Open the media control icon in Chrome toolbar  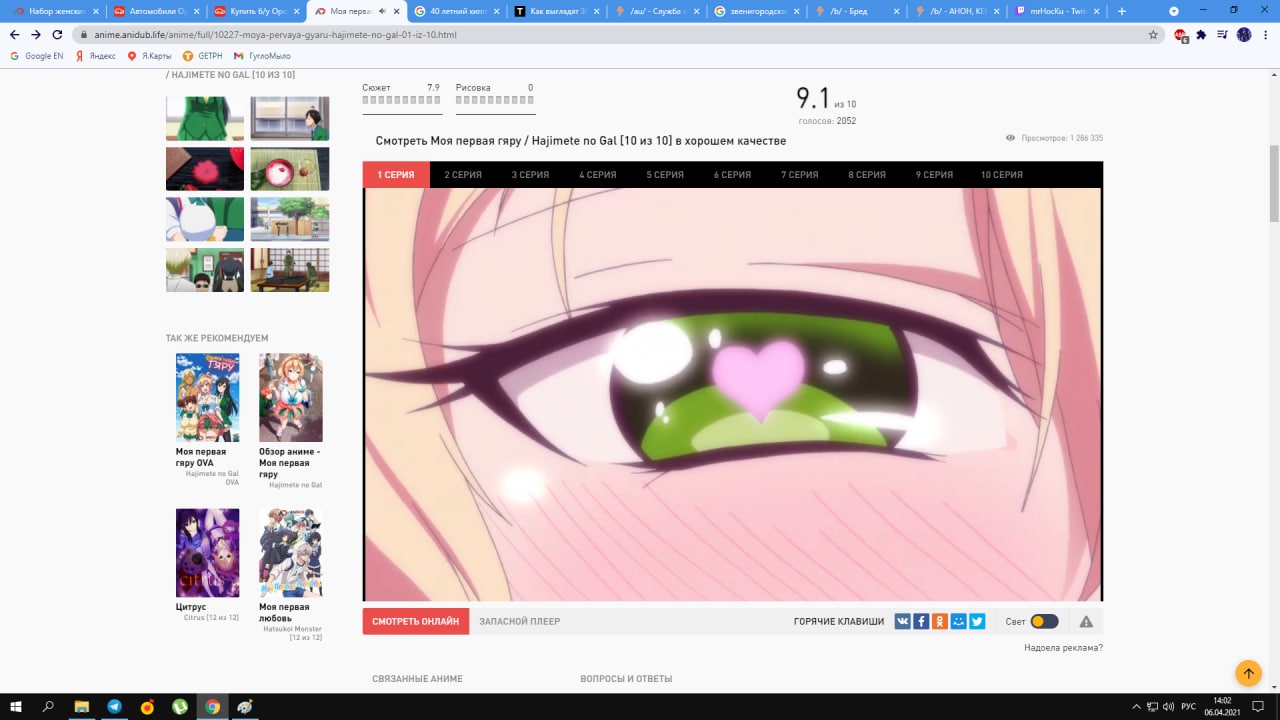click(x=1222, y=34)
